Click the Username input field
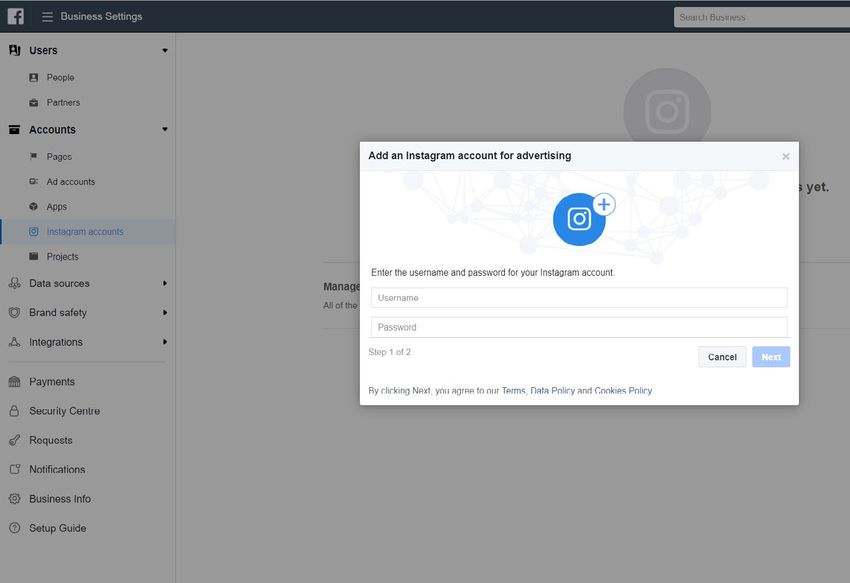The image size is (850, 583). click(579, 298)
